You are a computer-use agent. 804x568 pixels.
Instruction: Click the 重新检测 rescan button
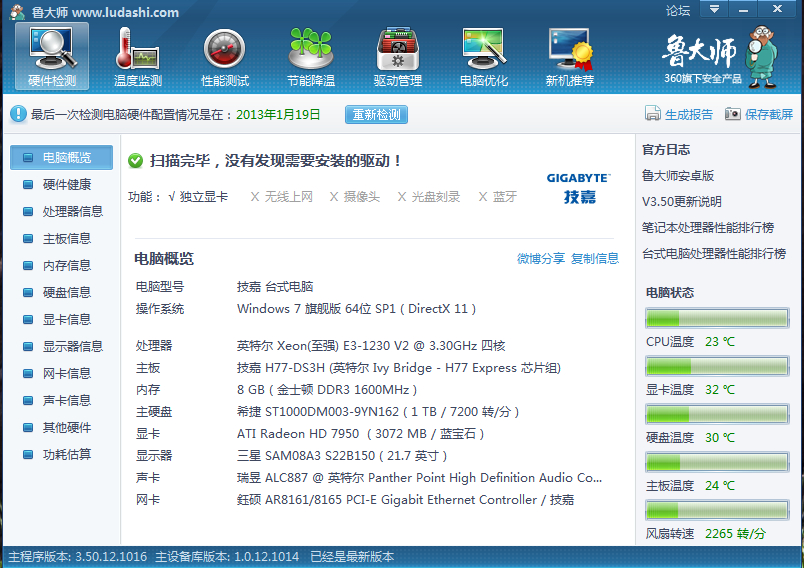(376, 114)
